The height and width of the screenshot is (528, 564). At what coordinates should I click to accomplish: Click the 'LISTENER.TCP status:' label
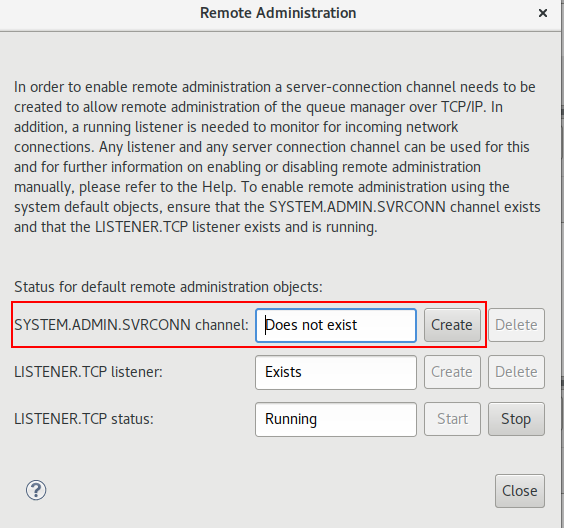pyautogui.click(x=84, y=419)
